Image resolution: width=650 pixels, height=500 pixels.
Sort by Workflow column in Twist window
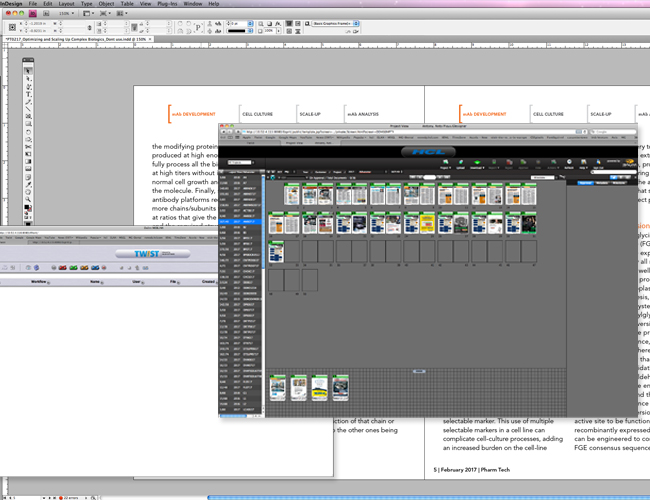pos(39,282)
